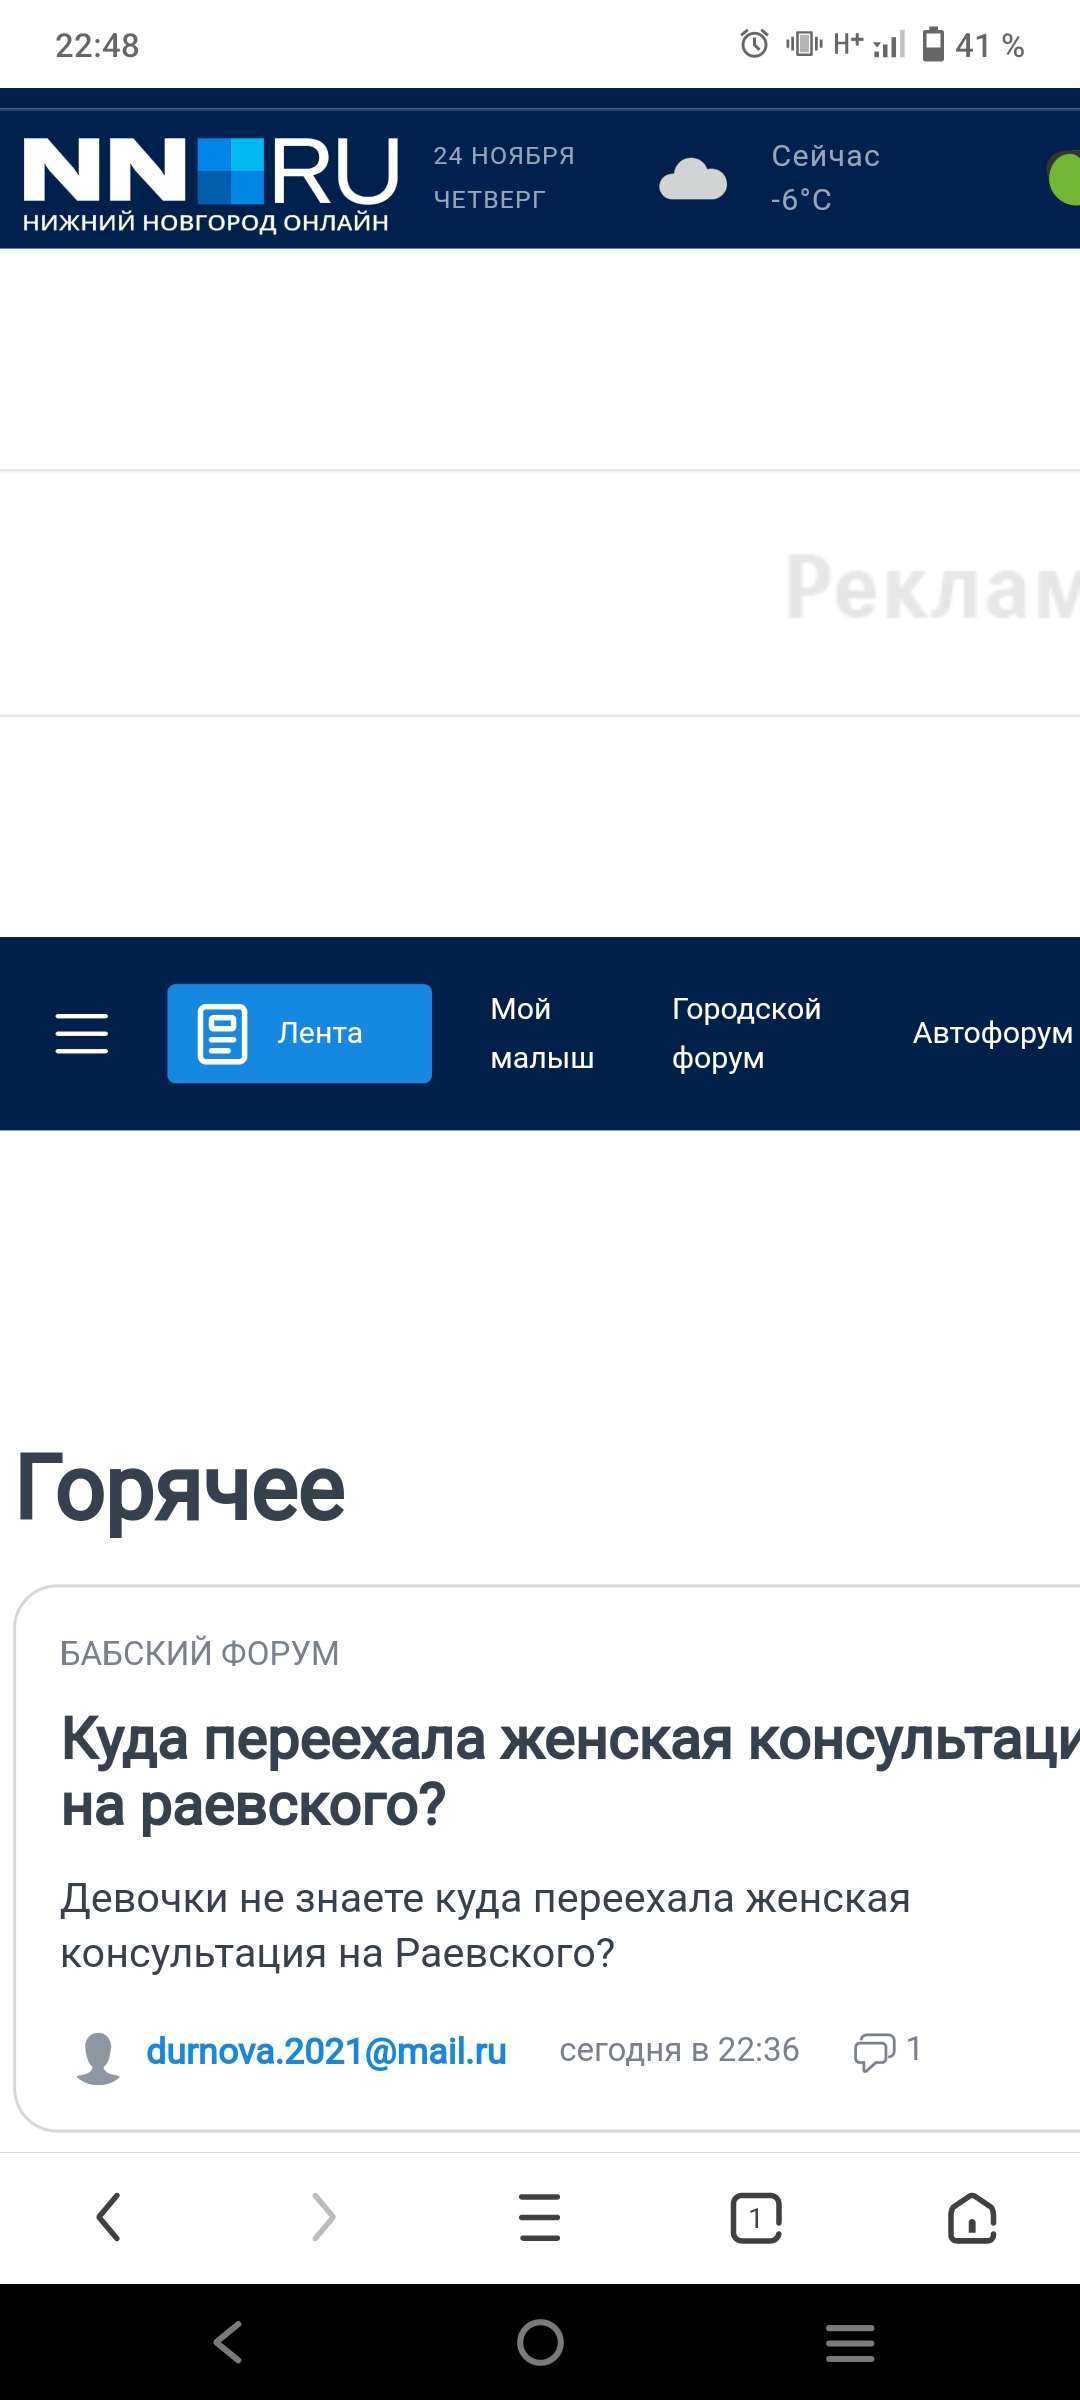
Task: Tap the Реклама ad banner placeholder
Action: pyautogui.click(x=540, y=592)
